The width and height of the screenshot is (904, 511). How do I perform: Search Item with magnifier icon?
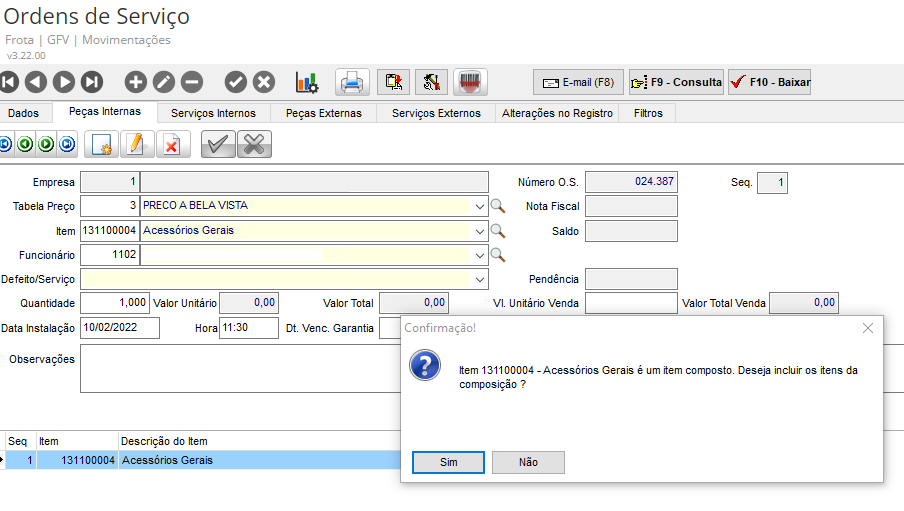498,231
